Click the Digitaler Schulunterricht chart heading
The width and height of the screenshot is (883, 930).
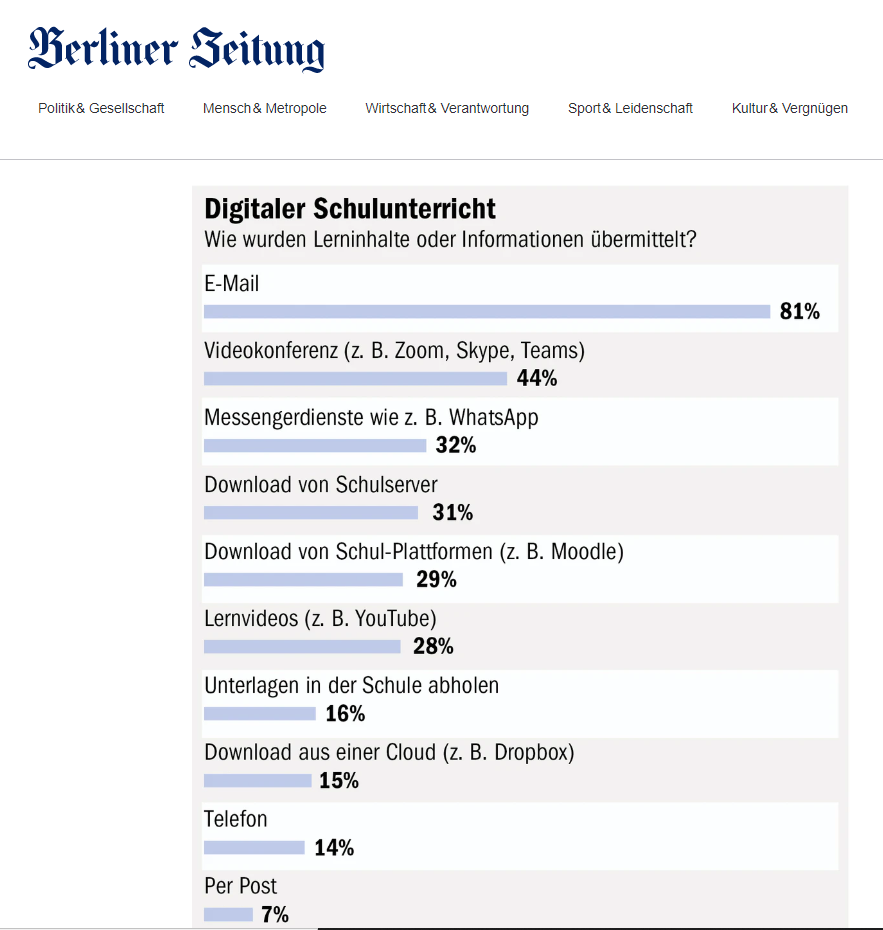tap(350, 209)
